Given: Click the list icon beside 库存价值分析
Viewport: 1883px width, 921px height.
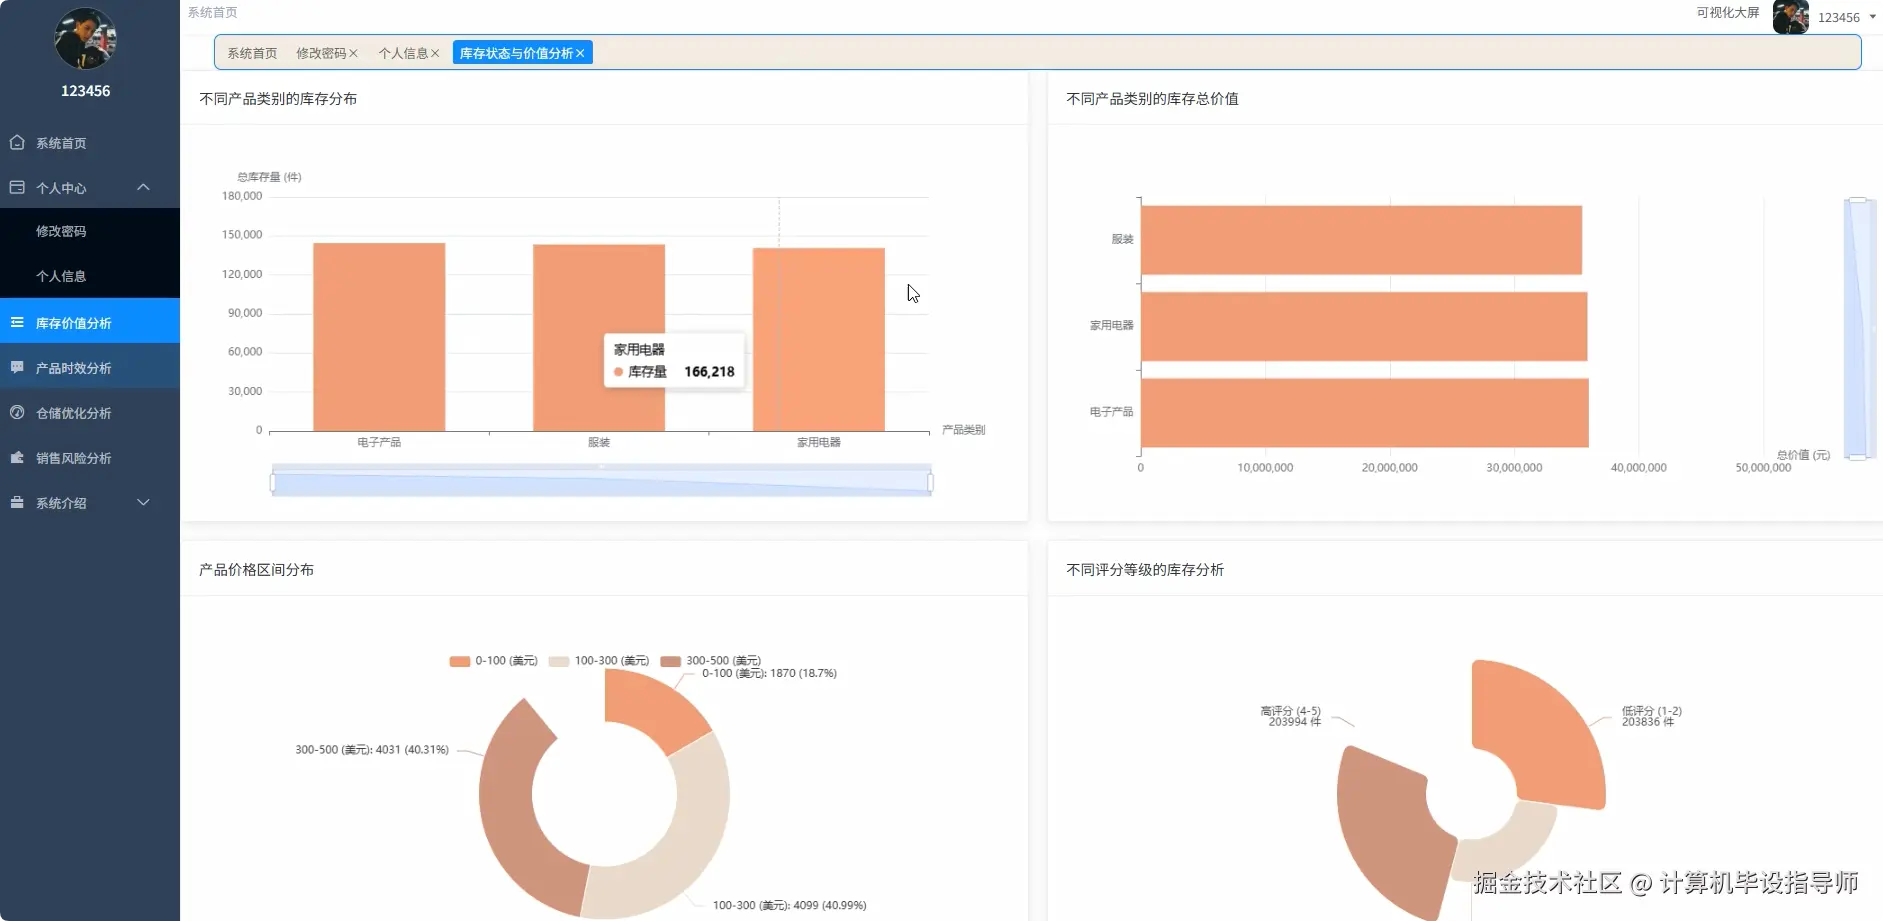Looking at the screenshot, I should coord(17,322).
